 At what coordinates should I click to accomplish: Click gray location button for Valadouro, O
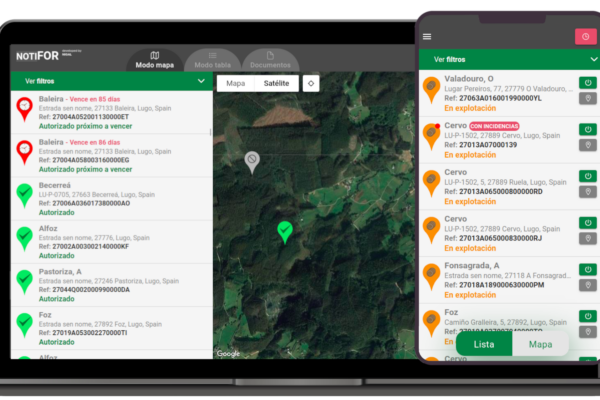tap(588, 98)
